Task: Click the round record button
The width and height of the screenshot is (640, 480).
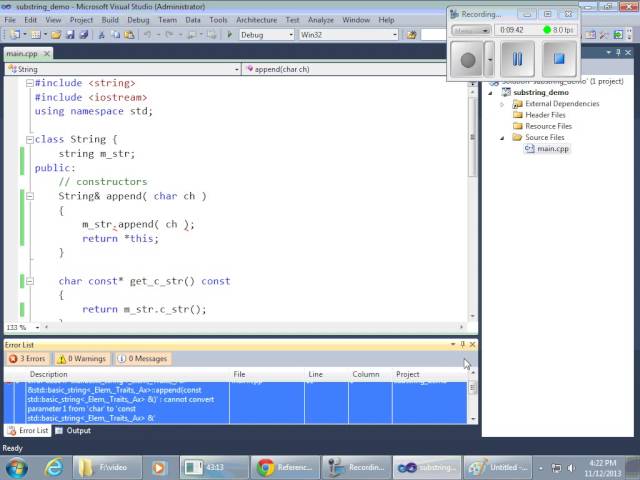Action: pos(467,60)
